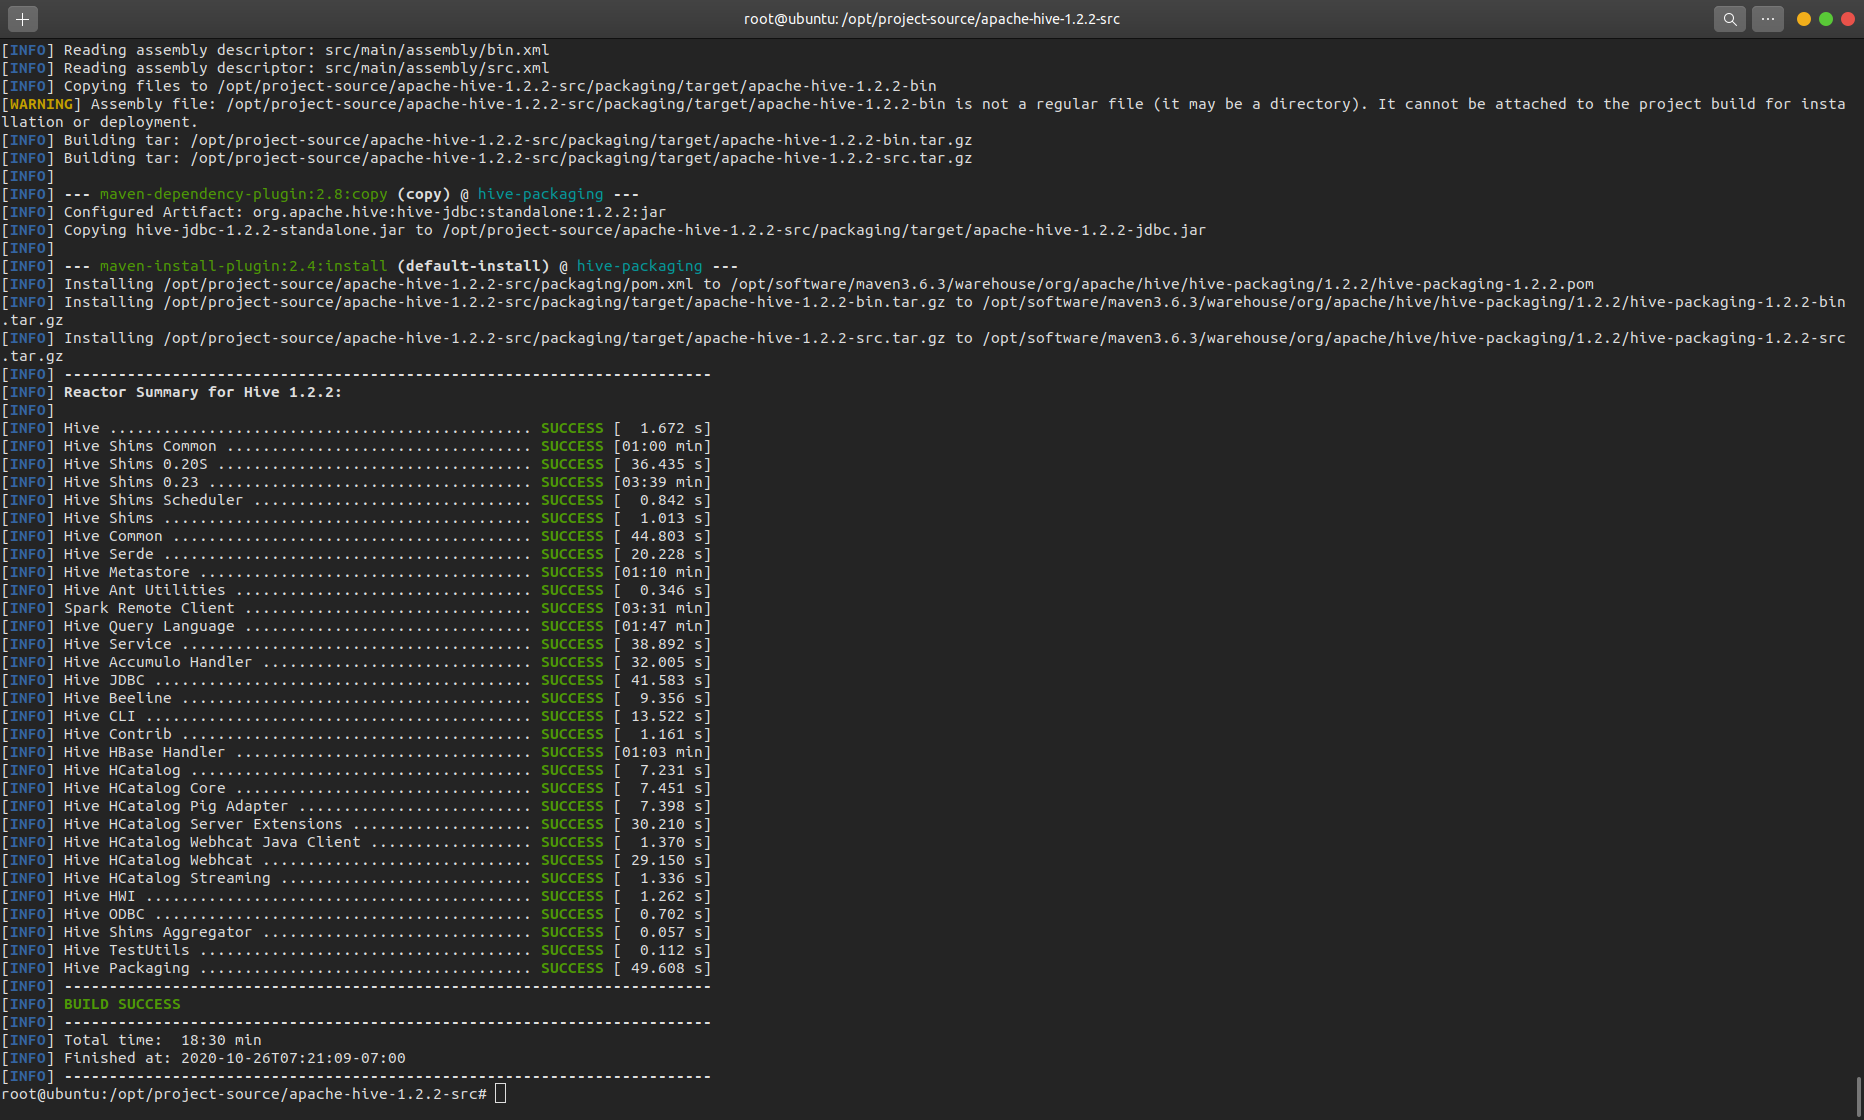Click the 'Hive HWI' summary row
Screen dimensions: 1864x1120
pyautogui.click(x=357, y=896)
